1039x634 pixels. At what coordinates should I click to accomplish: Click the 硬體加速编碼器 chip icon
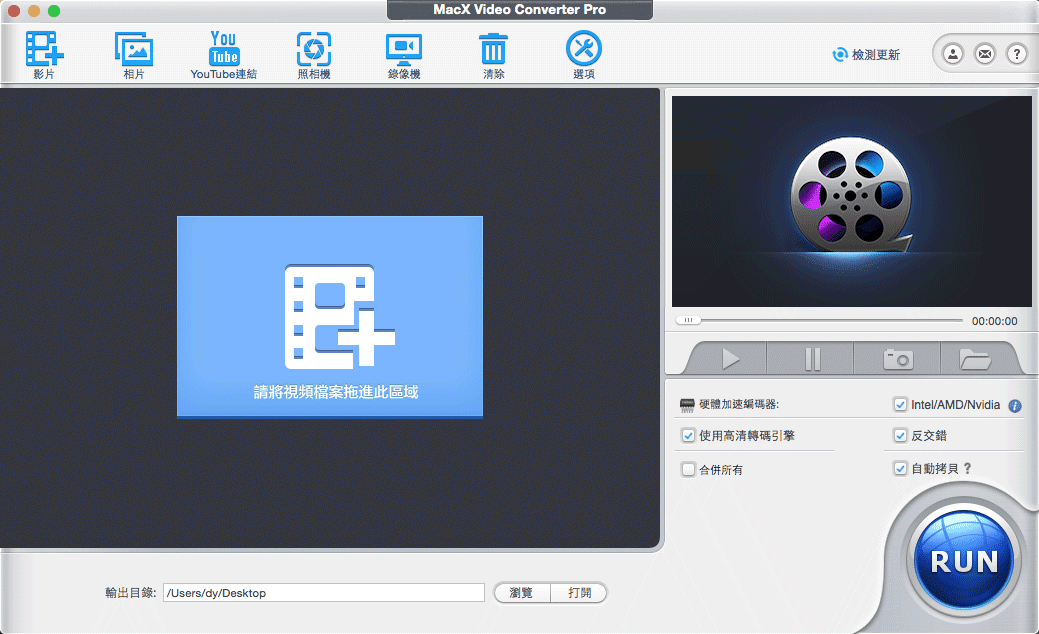[x=687, y=404]
